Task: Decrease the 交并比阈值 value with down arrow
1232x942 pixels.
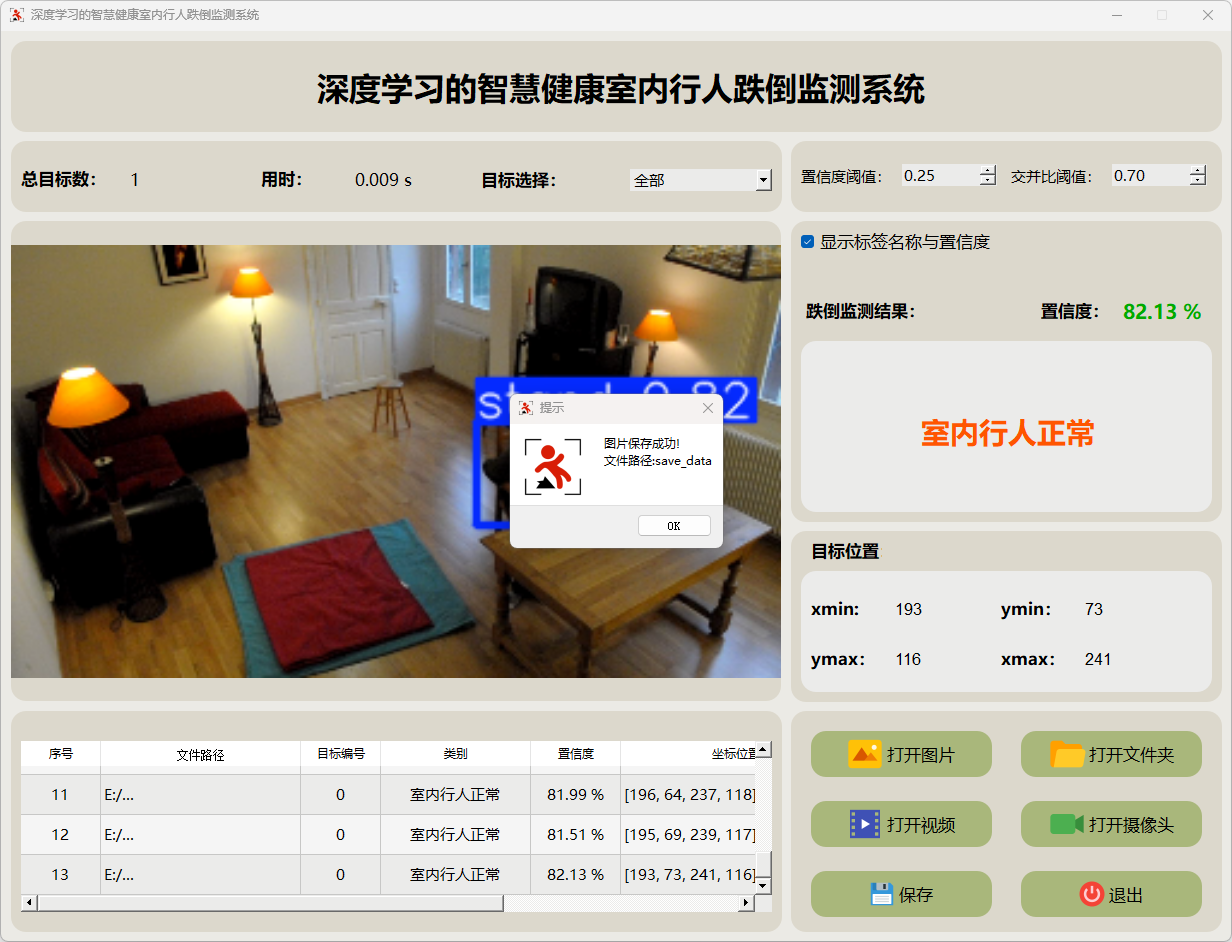Action: (1197, 181)
